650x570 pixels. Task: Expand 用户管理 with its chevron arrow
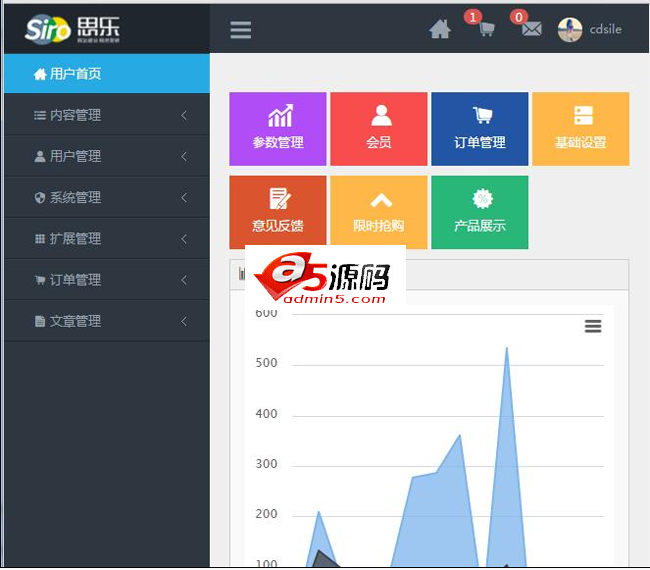point(184,156)
